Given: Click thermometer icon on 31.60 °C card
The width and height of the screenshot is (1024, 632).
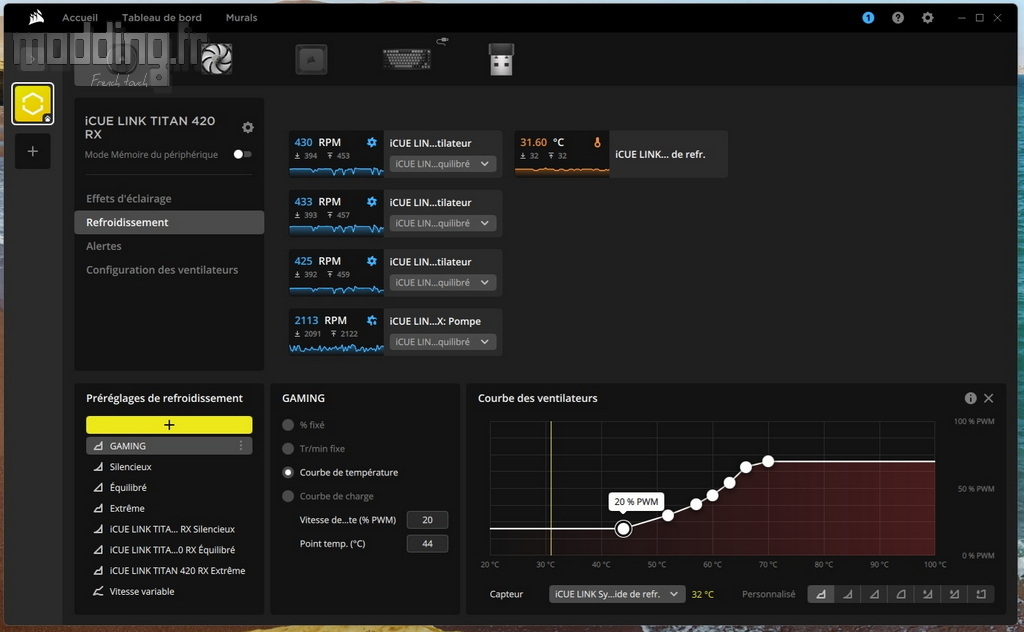Looking at the screenshot, I should [x=597, y=142].
